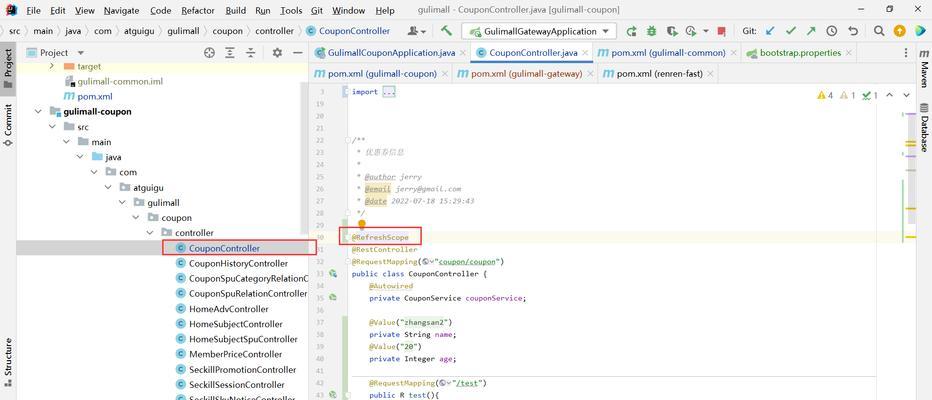Viewport: 932px width, 400px height.
Task: Click gutter icon beside couponService field
Action: point(333,297)
